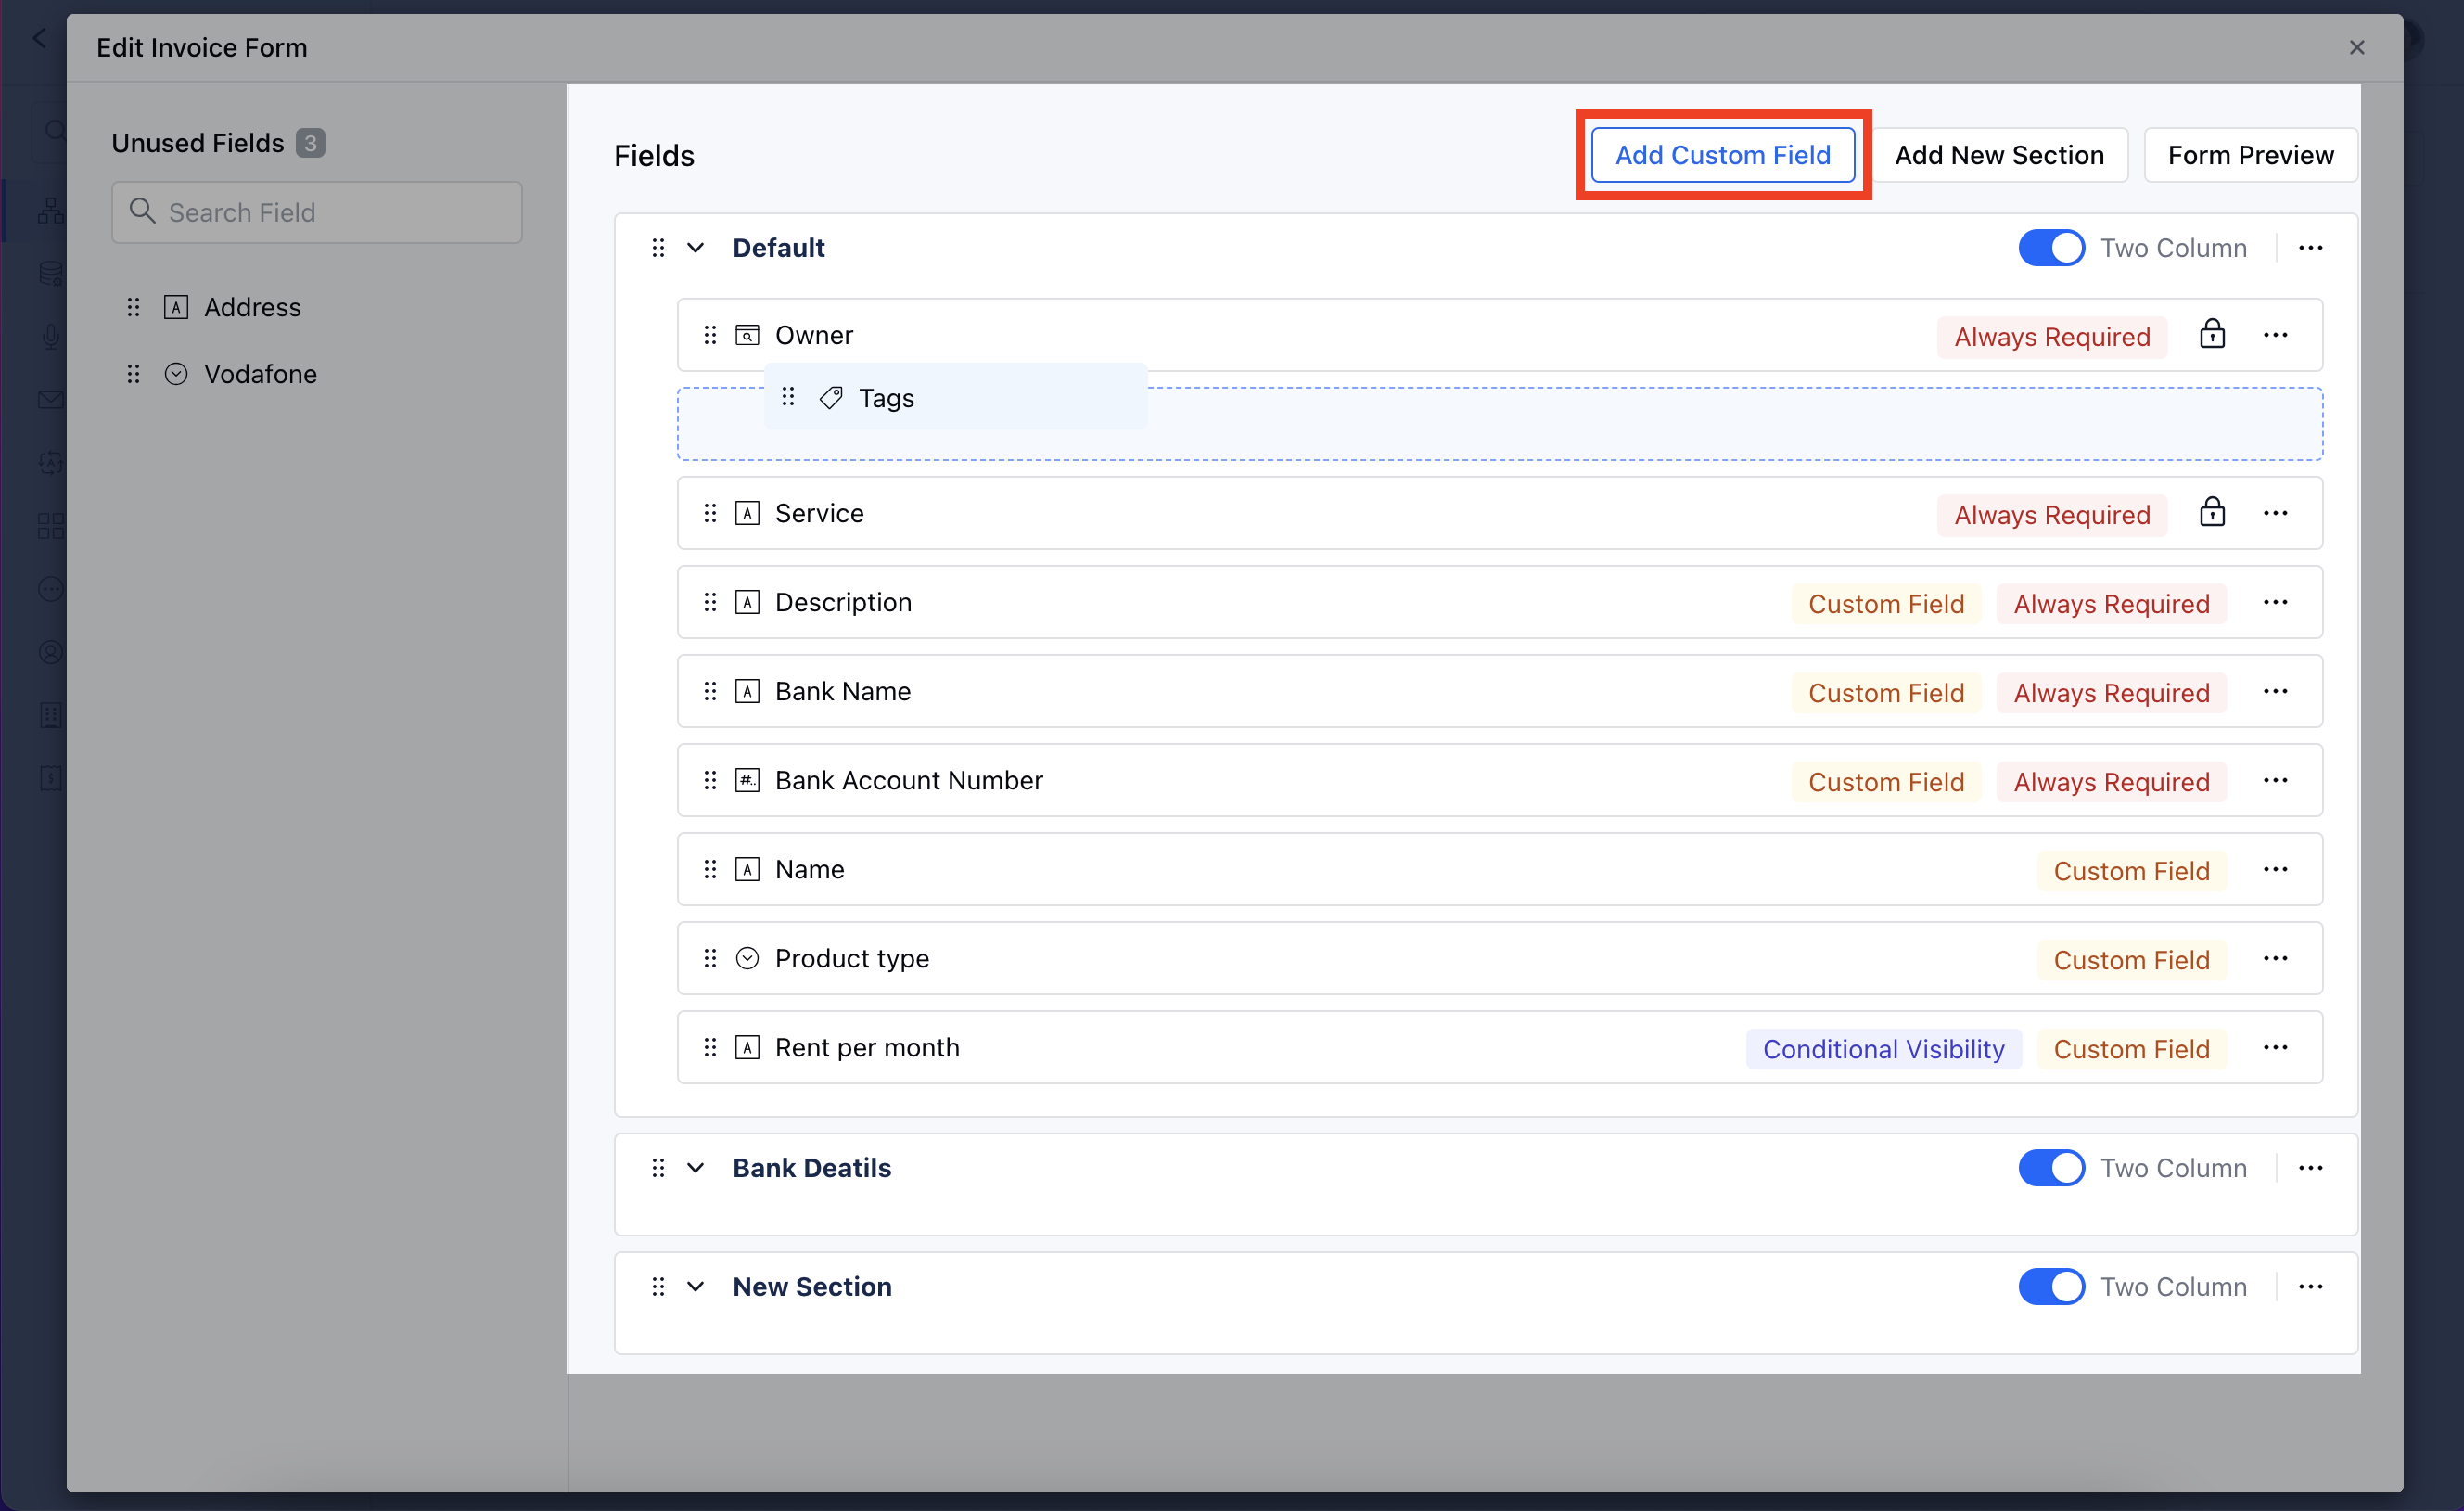Click the Bank Deatils section title
Image resolution: width=2464 pixels, height=1511 pixels.
[811, 1168]
